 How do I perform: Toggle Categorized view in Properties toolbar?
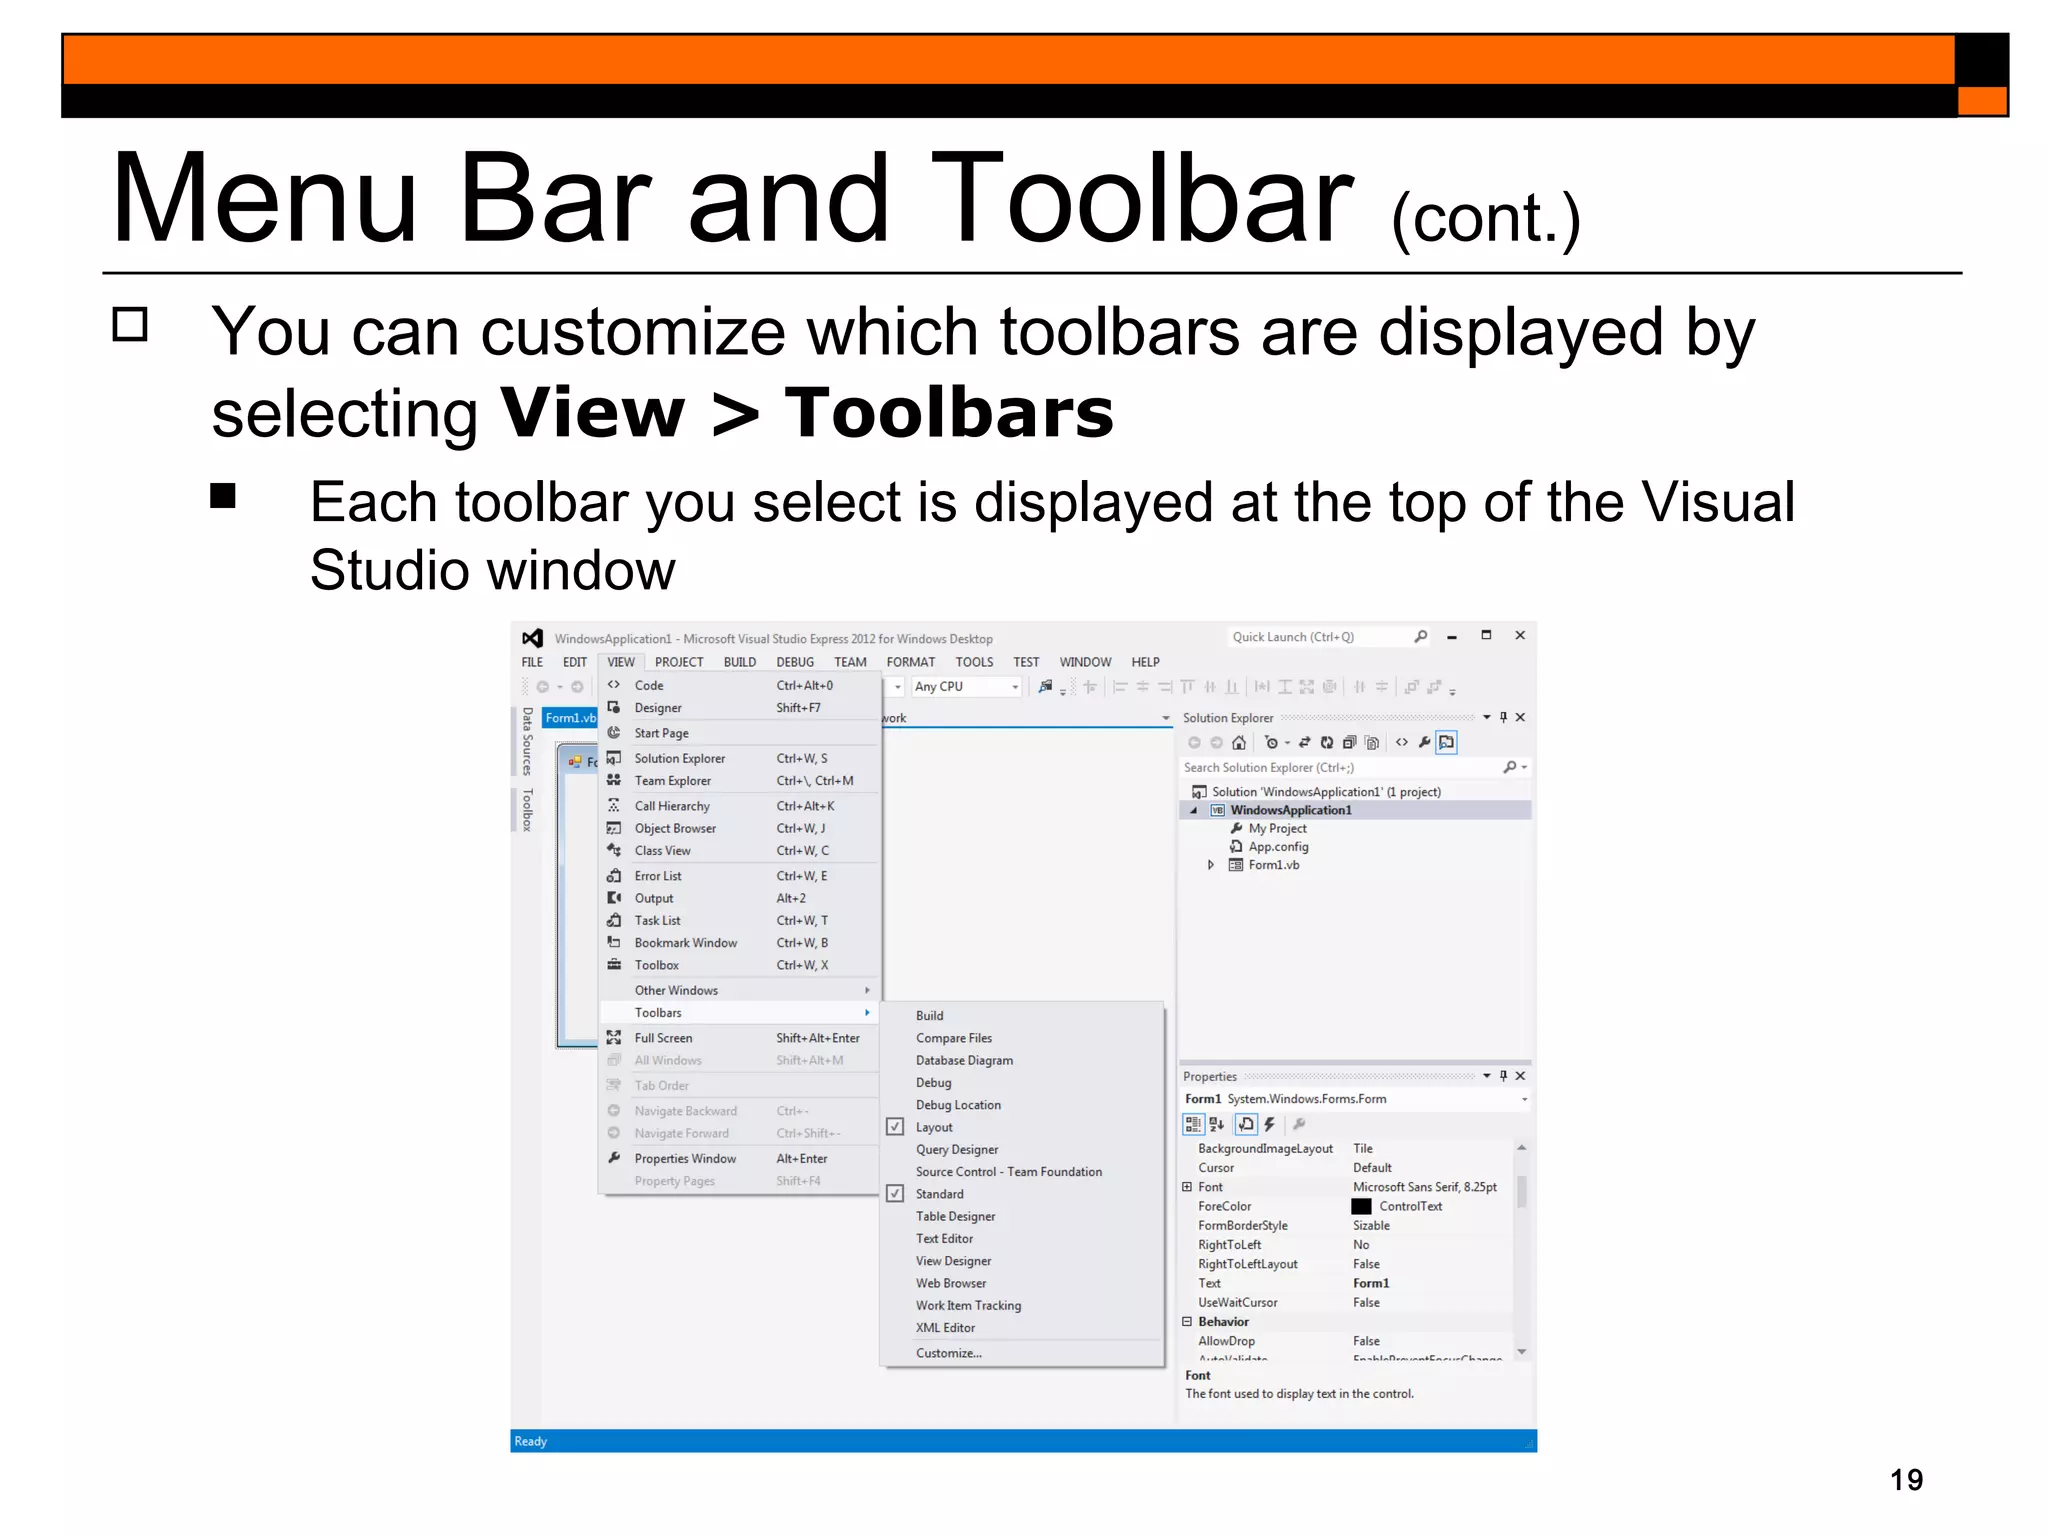[x=1193, y=1124]
